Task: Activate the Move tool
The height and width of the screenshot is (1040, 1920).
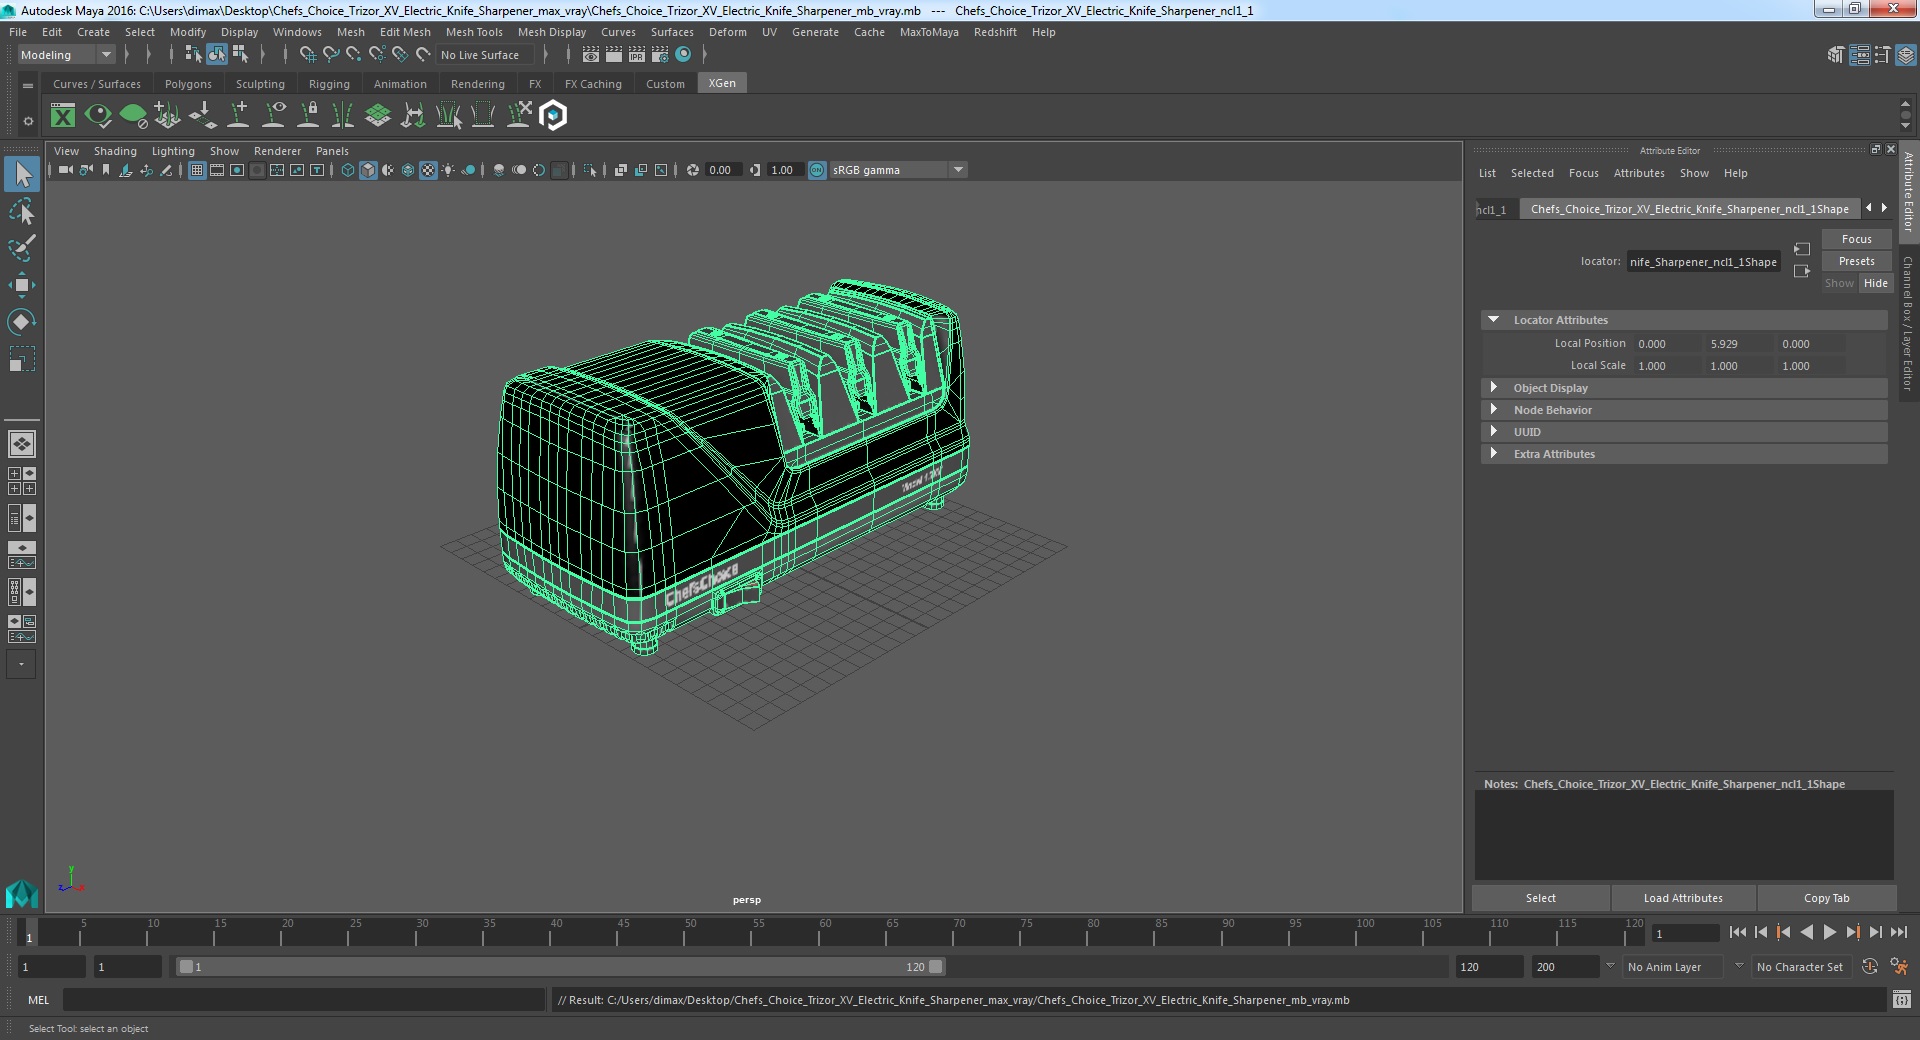Action: point(22,285)
